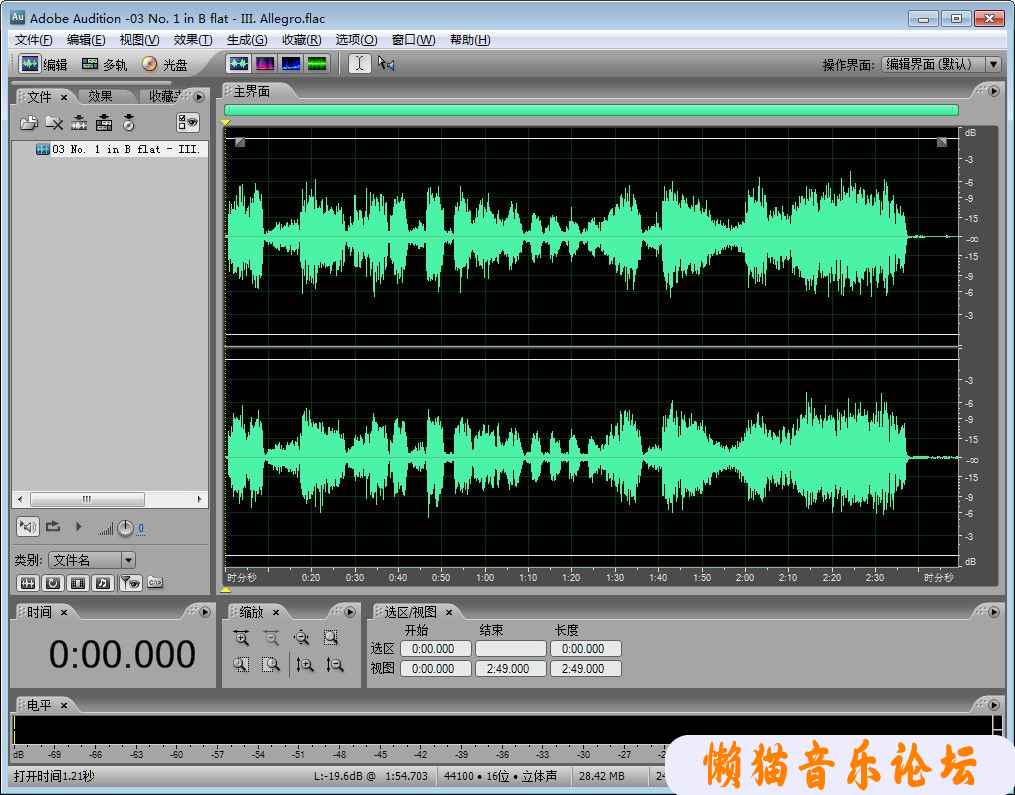Click the close file icon in Files panel

click(54, 122)
